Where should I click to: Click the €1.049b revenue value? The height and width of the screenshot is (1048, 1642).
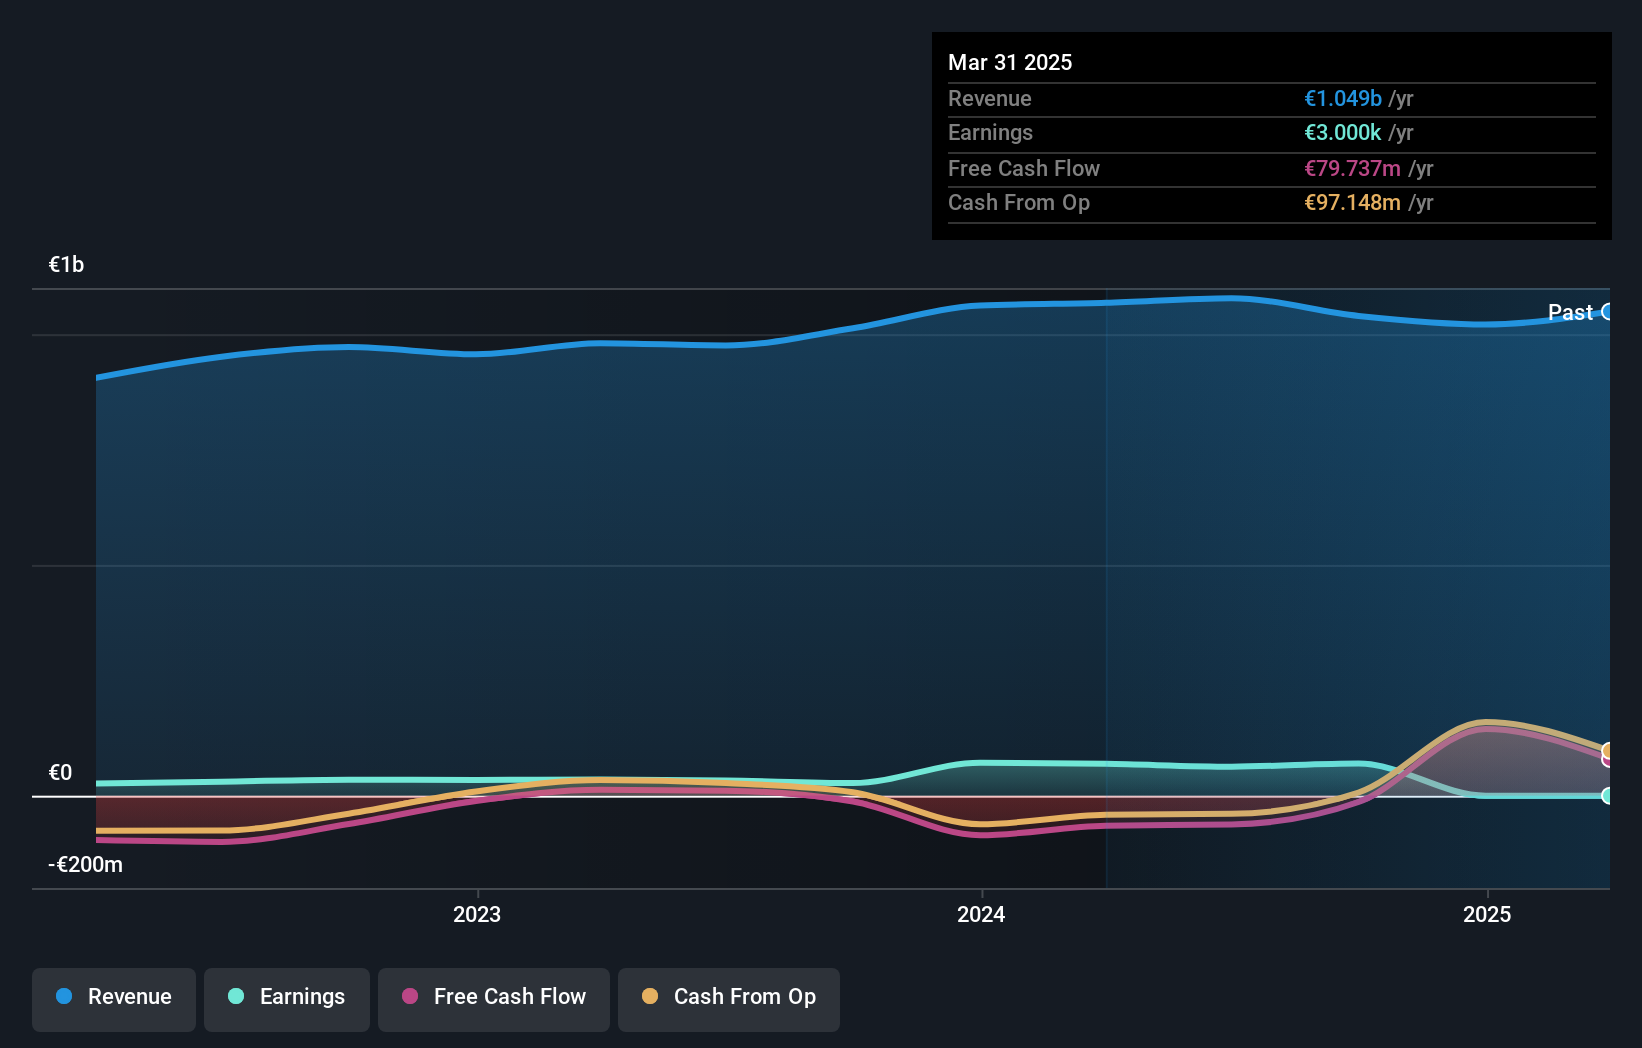1343,98
